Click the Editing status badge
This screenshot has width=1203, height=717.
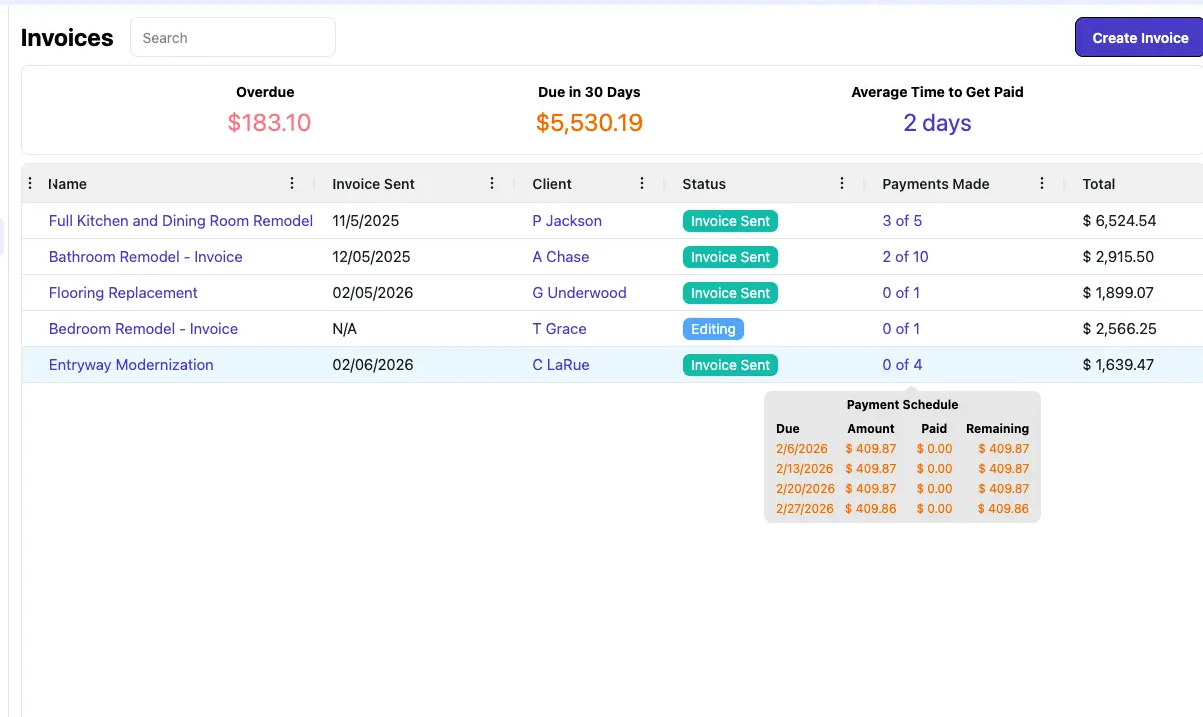tap(713, 328)
